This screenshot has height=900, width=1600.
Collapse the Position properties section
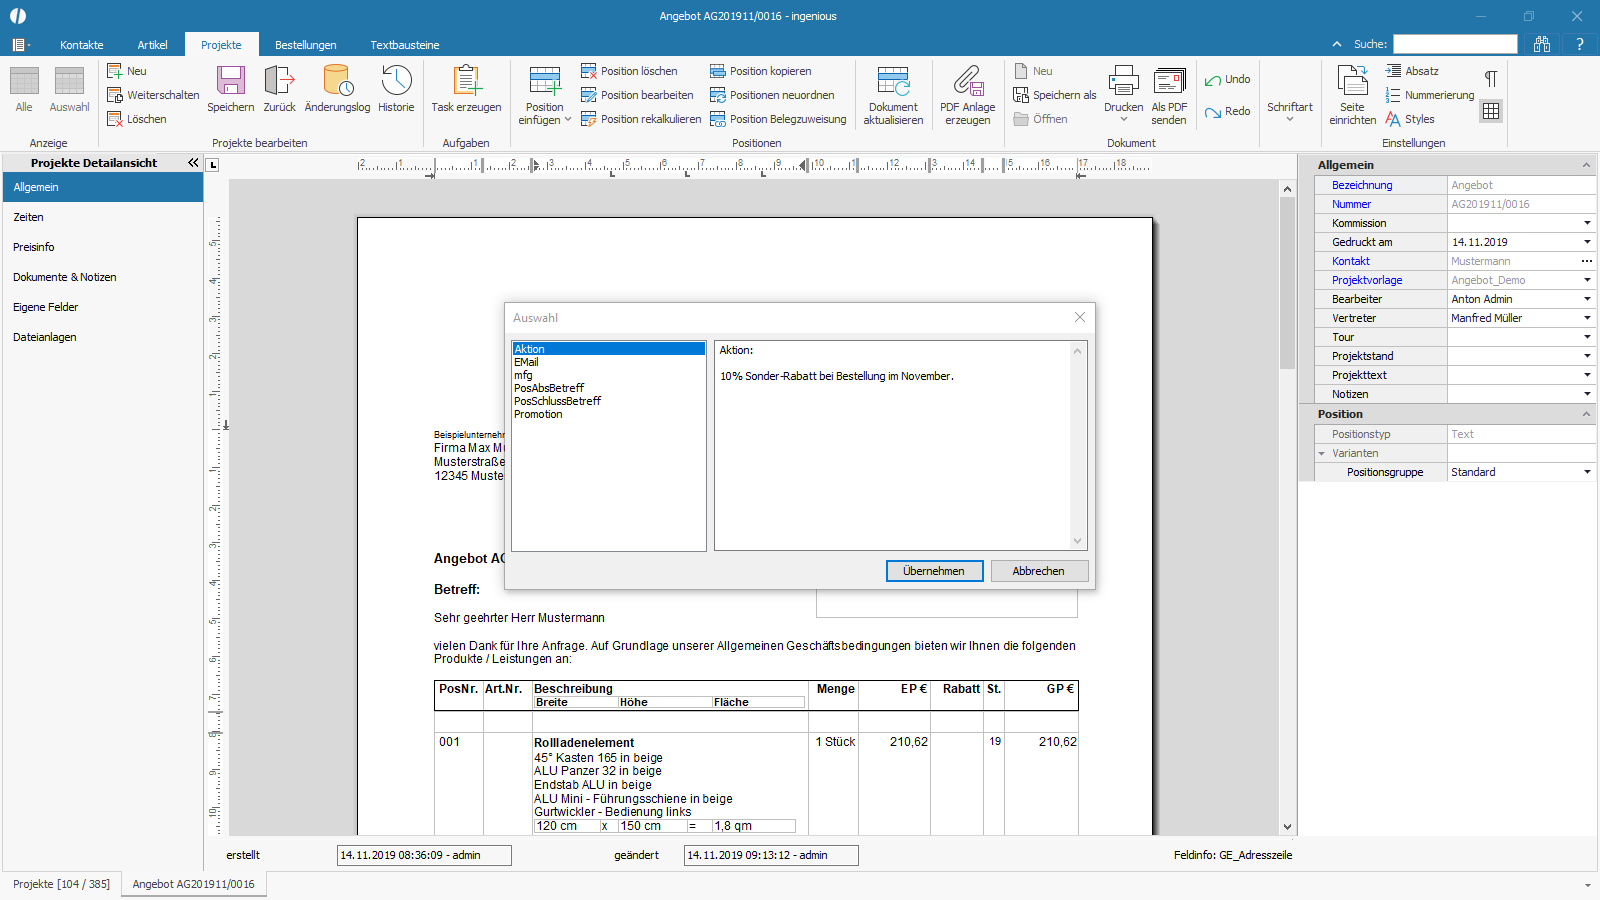tap(1586, 414)
